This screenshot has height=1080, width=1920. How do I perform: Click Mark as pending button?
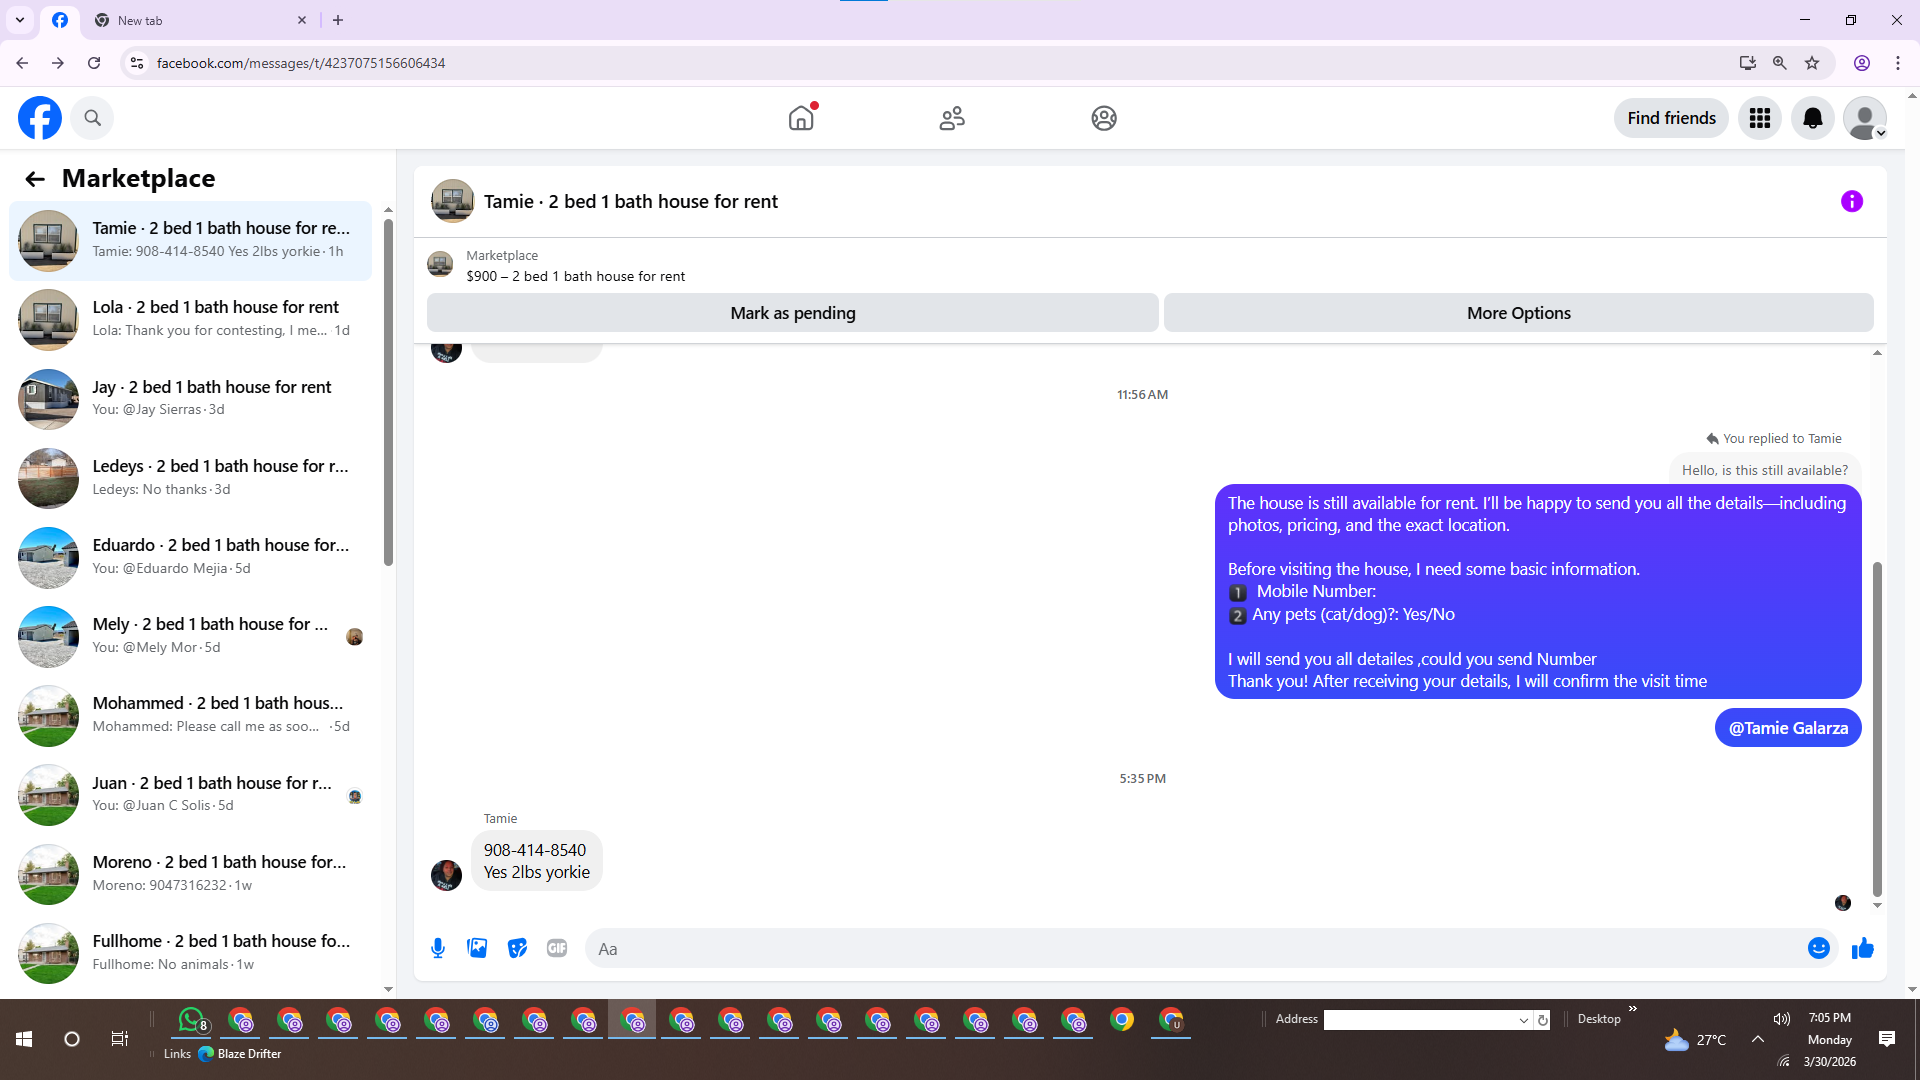(x=792, y=313)
